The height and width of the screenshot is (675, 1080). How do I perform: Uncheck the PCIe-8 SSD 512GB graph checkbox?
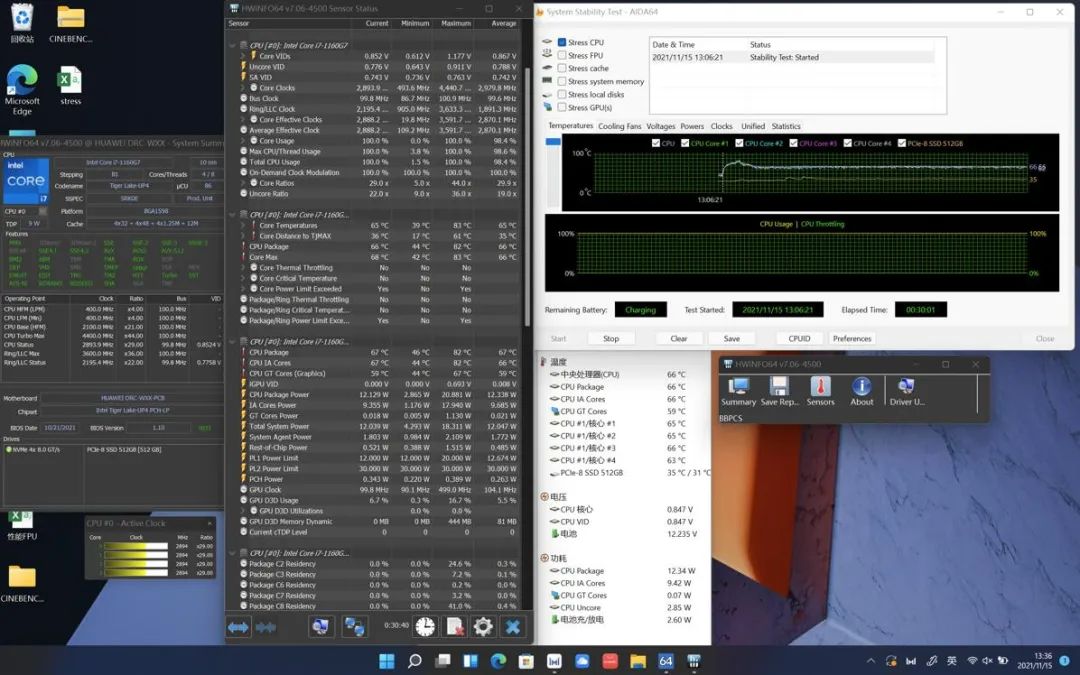(x=902, y=143)
